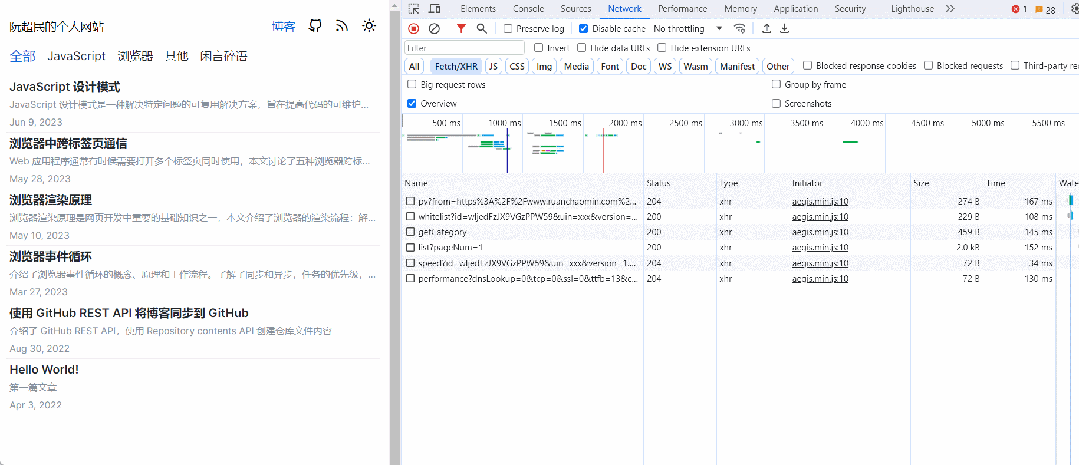
Task: Export HAR file with download arrow
Action: coord(784,29)
